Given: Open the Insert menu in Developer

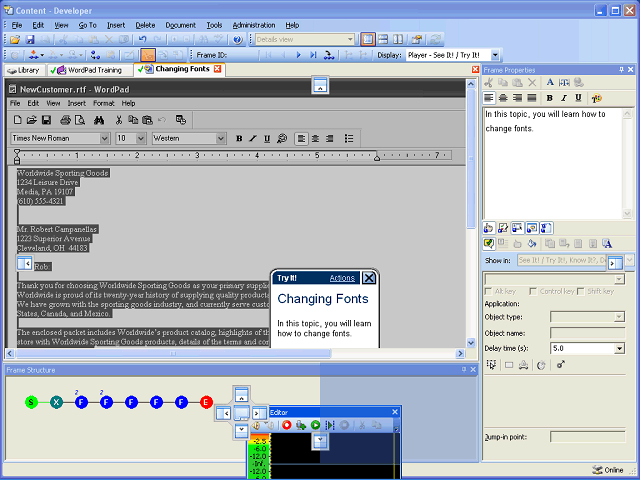Looking at the screenshot, I should click(116, 25).
